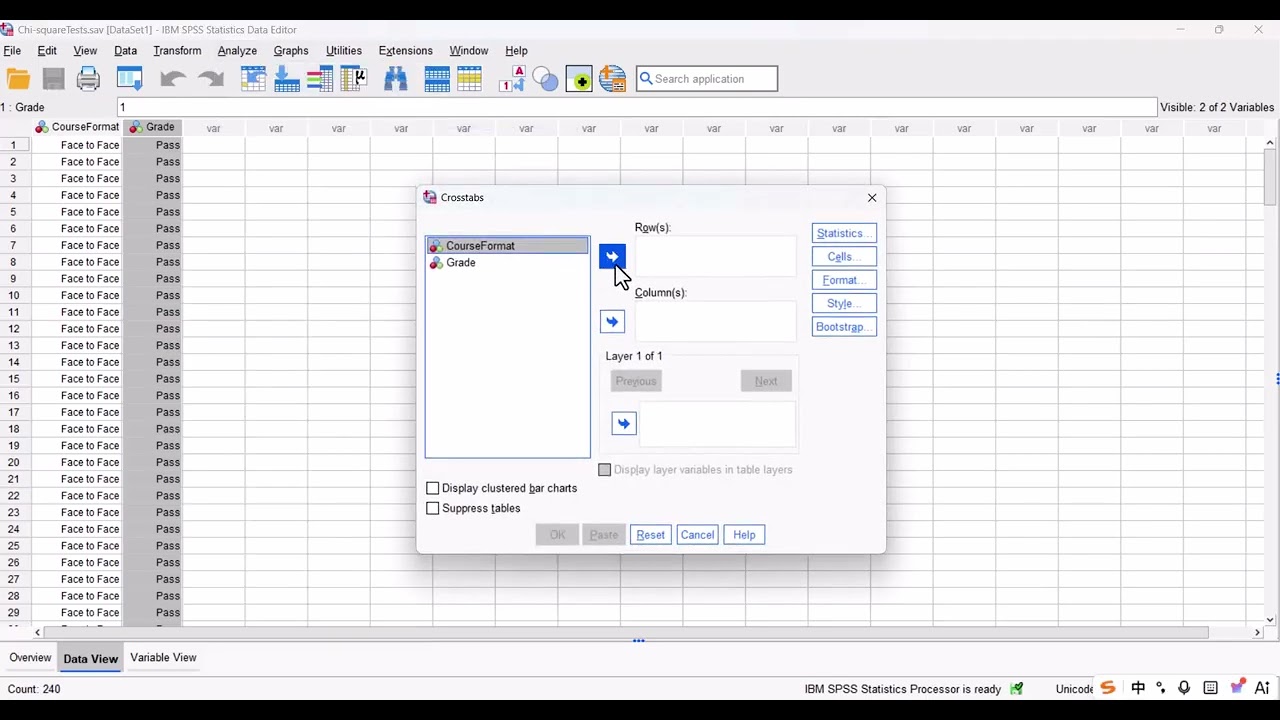Open the Graphs menu
Screen dimensions: 1280x720
pos(291,51)
